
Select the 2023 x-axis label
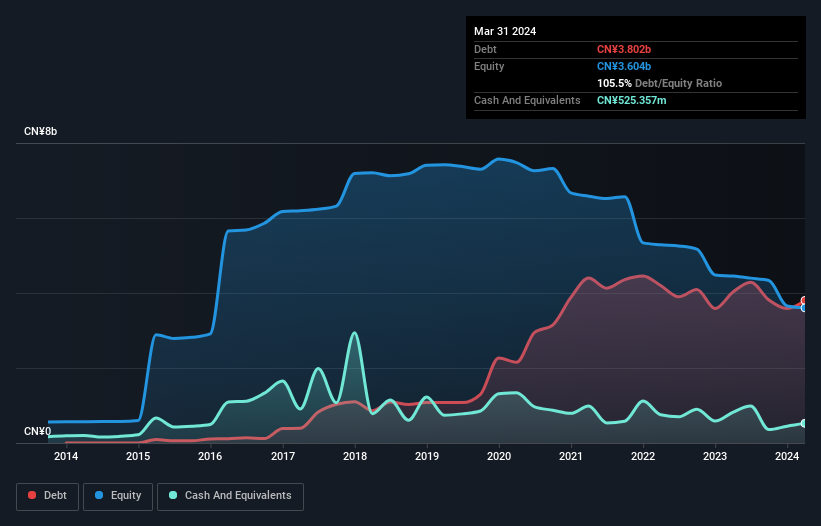[715, 456]
